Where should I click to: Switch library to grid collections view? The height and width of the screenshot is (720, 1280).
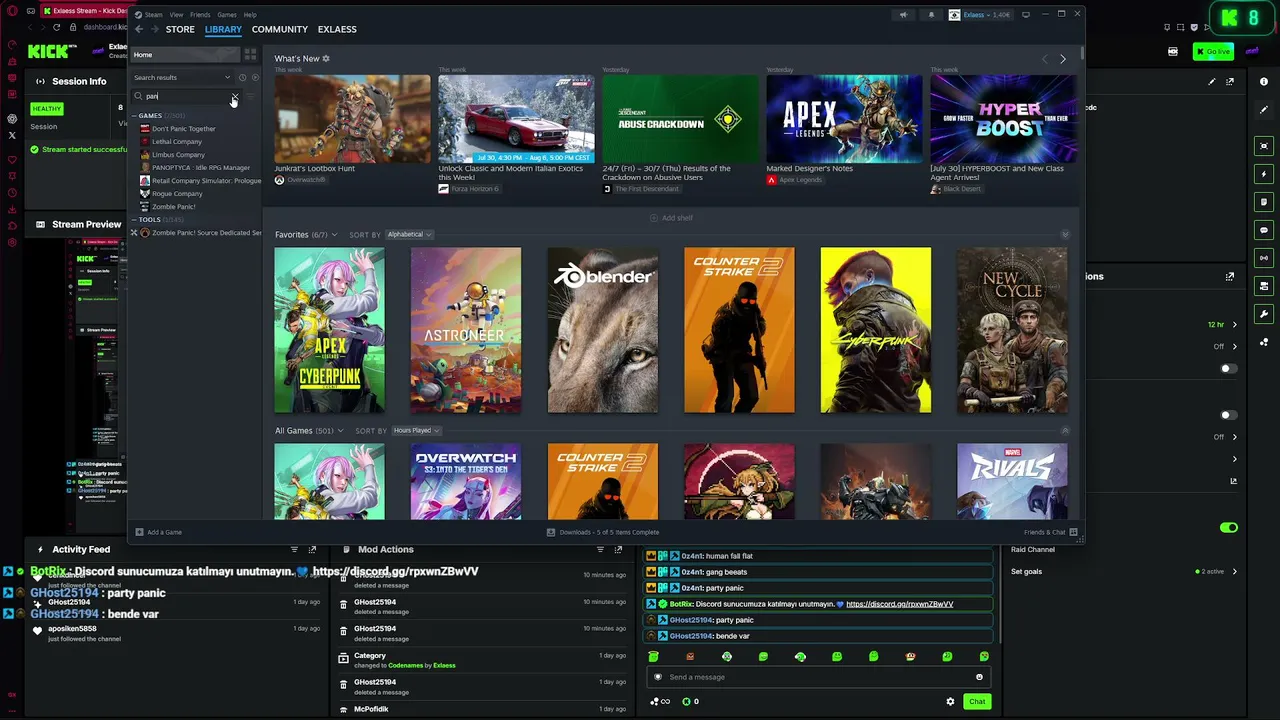coord(250,54)
